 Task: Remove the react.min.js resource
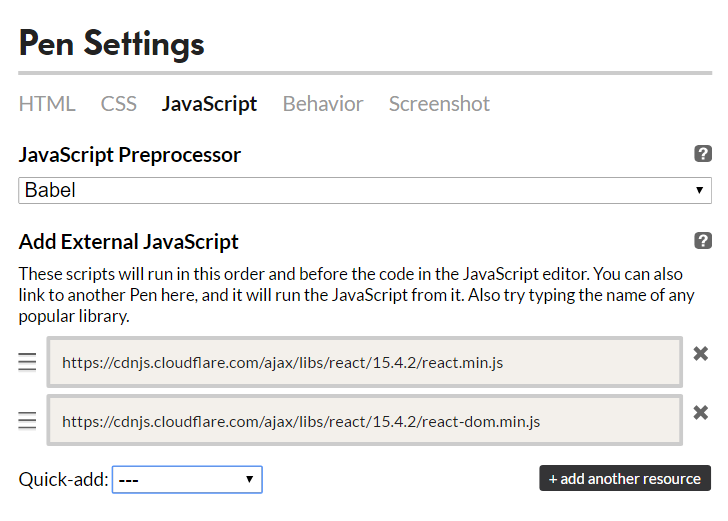[x=701, y=354]
